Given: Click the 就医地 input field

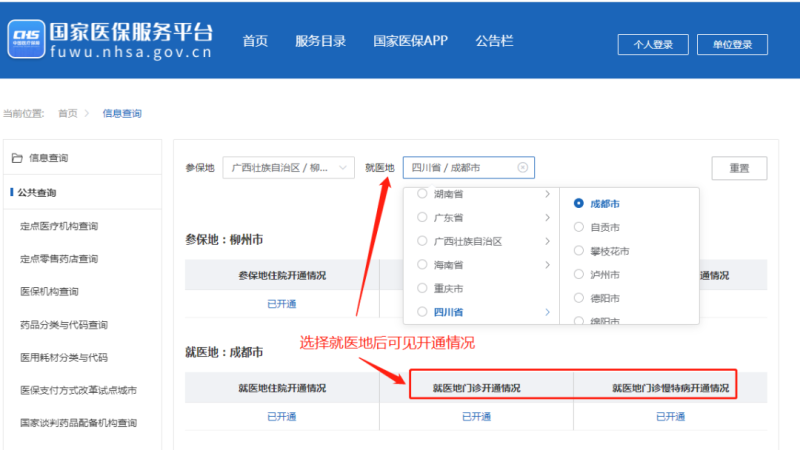Looking at the screenshot, I should [460, 168].
